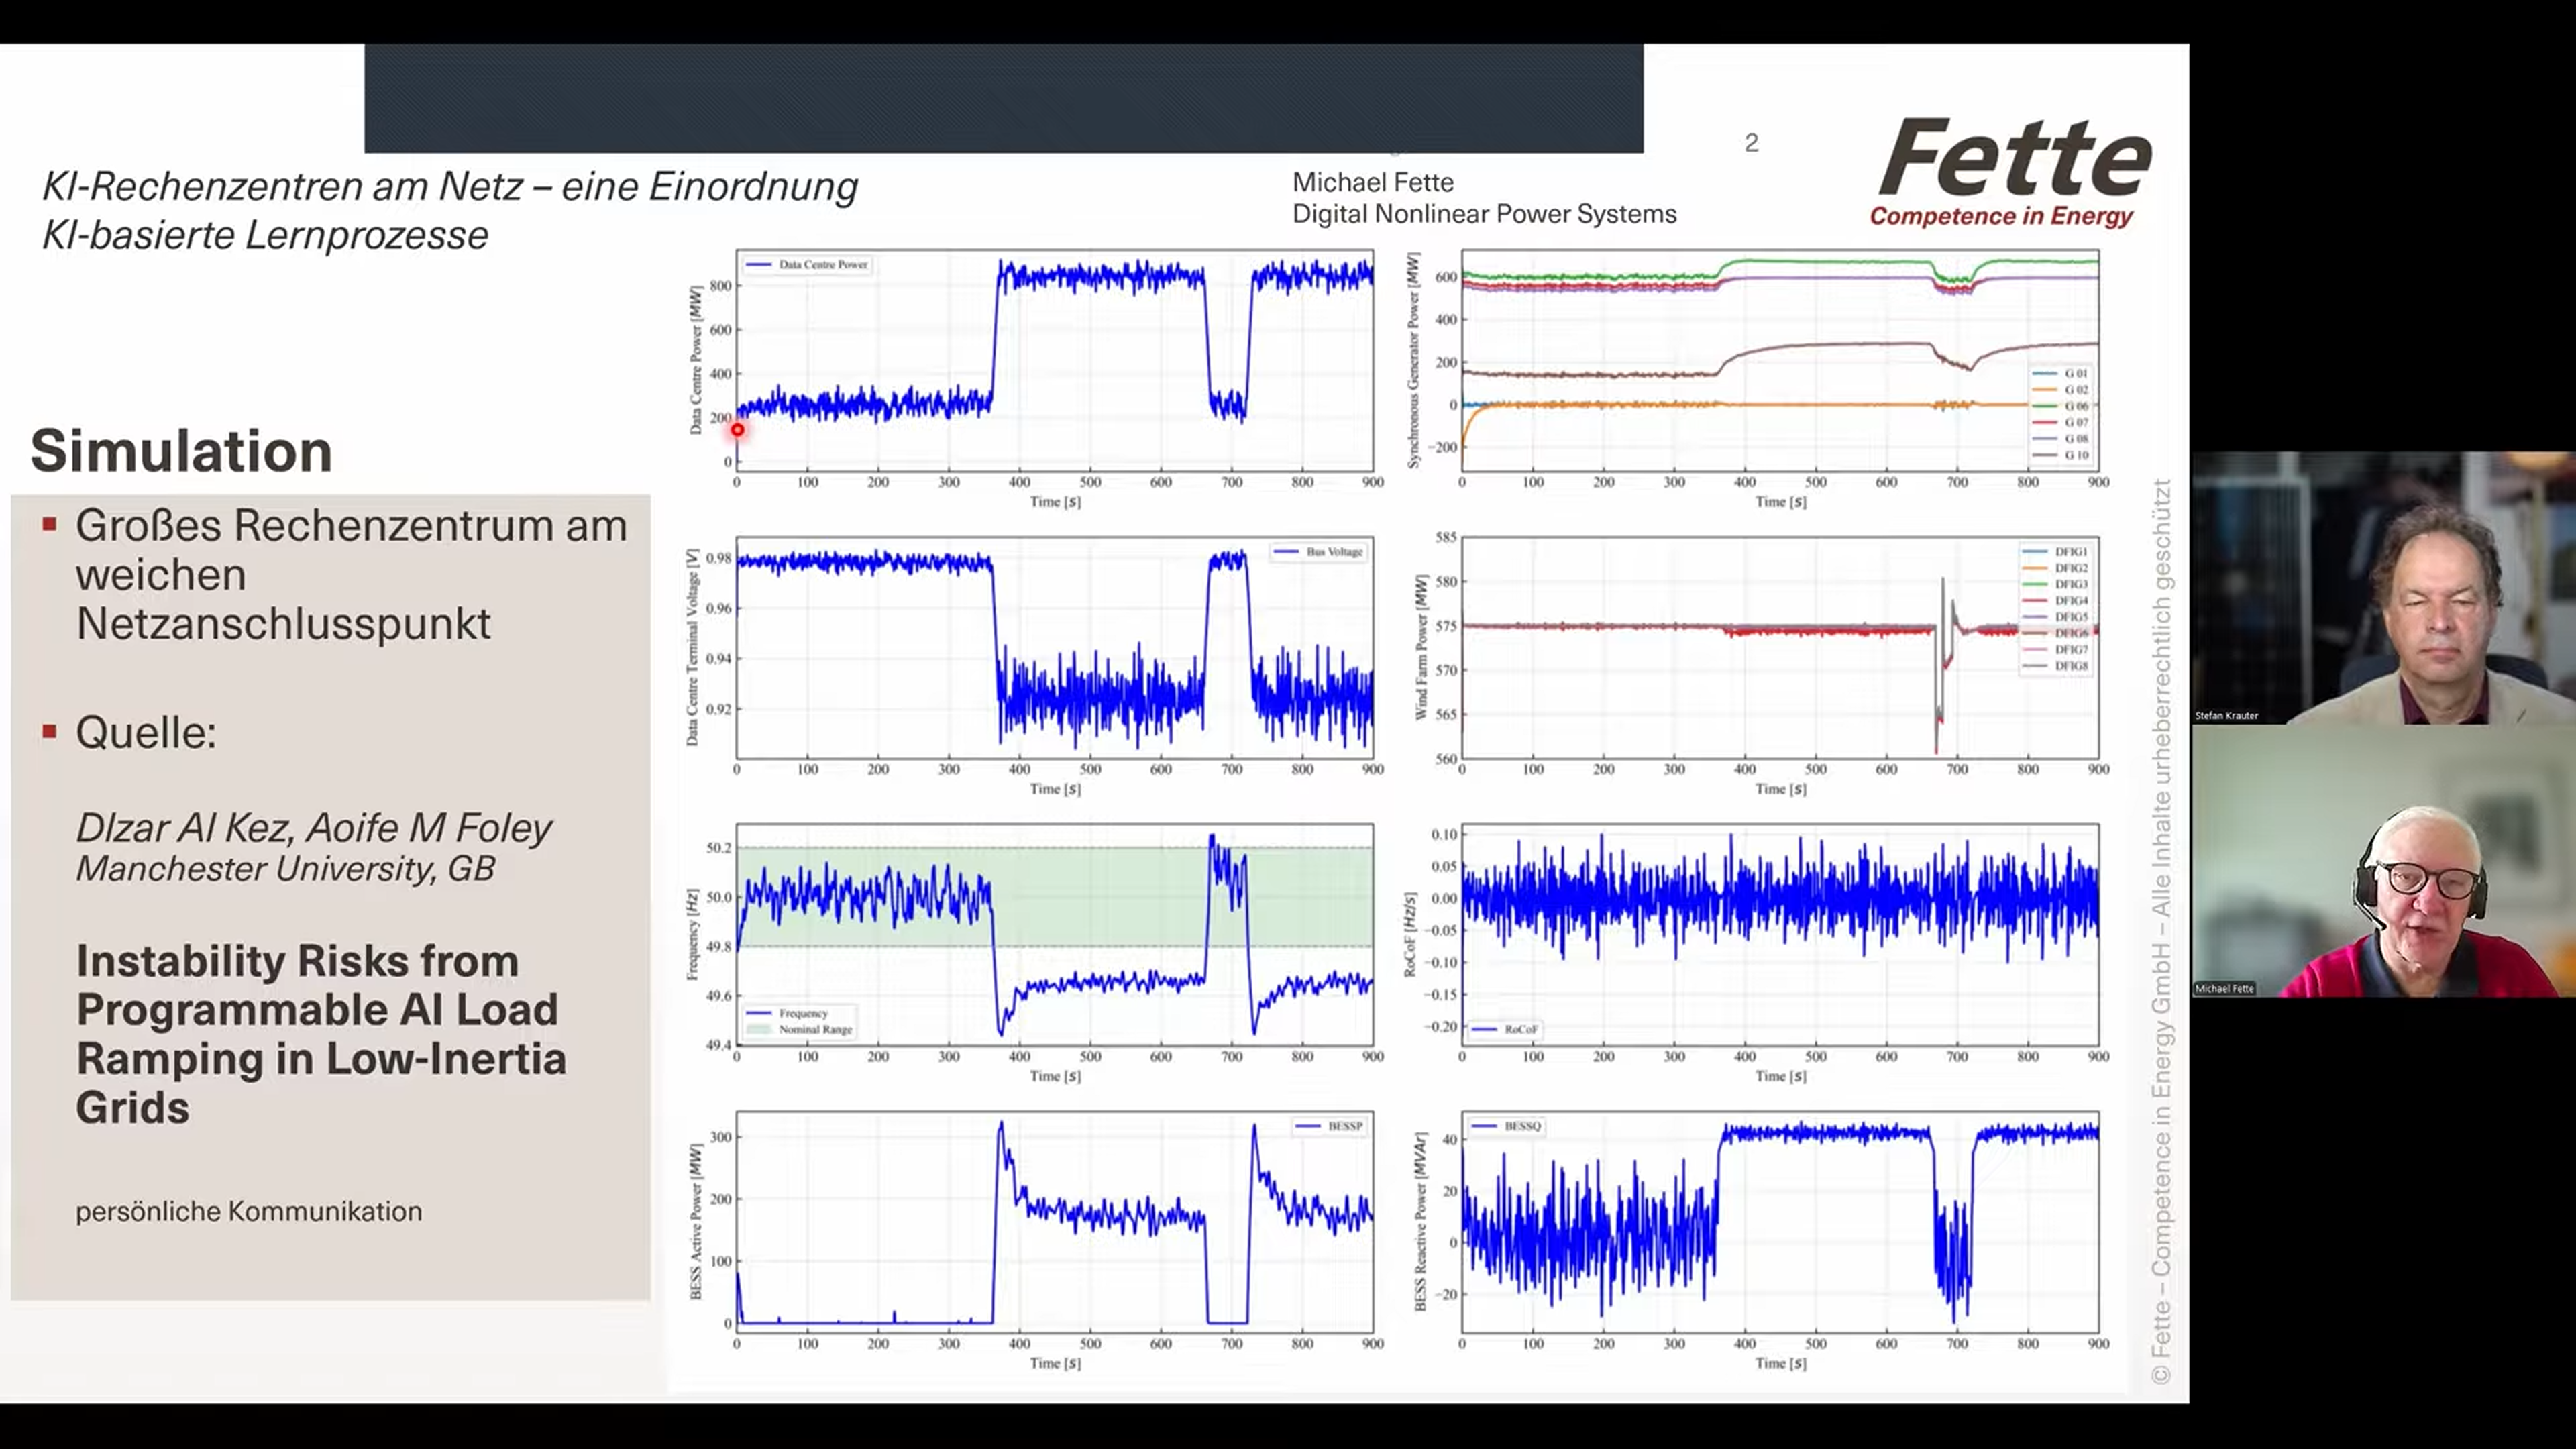Viewport: 2576px width, 1449px height.
Task: Click the 'G 02' generator legend entry
Action: tap(2060, 390)
